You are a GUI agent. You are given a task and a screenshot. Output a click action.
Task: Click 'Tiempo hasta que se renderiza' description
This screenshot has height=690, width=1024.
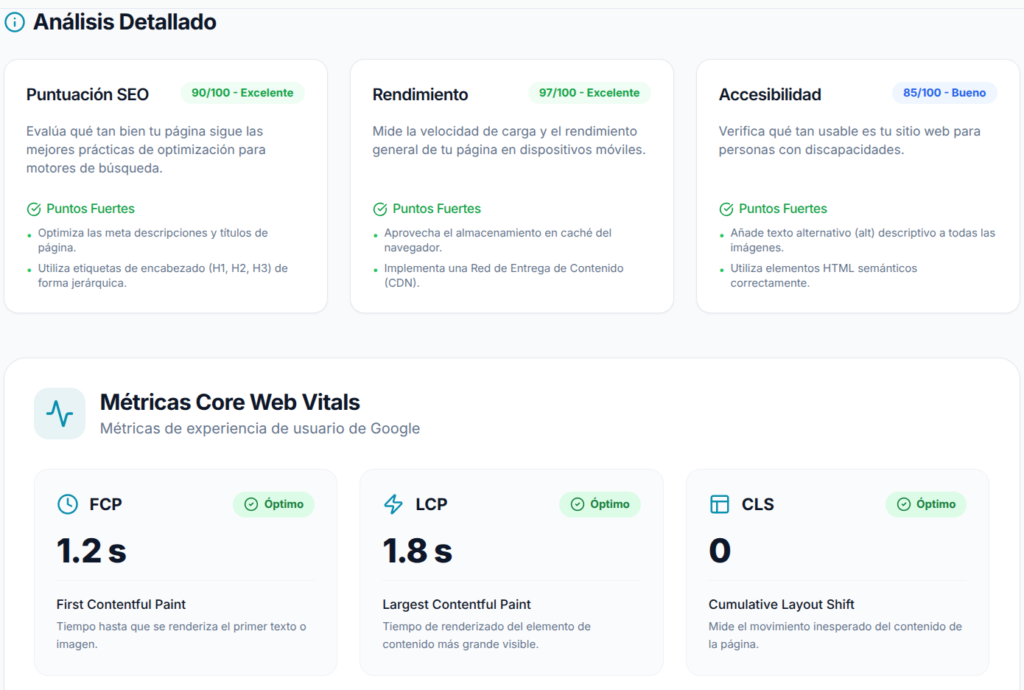(x=181, y=635)
